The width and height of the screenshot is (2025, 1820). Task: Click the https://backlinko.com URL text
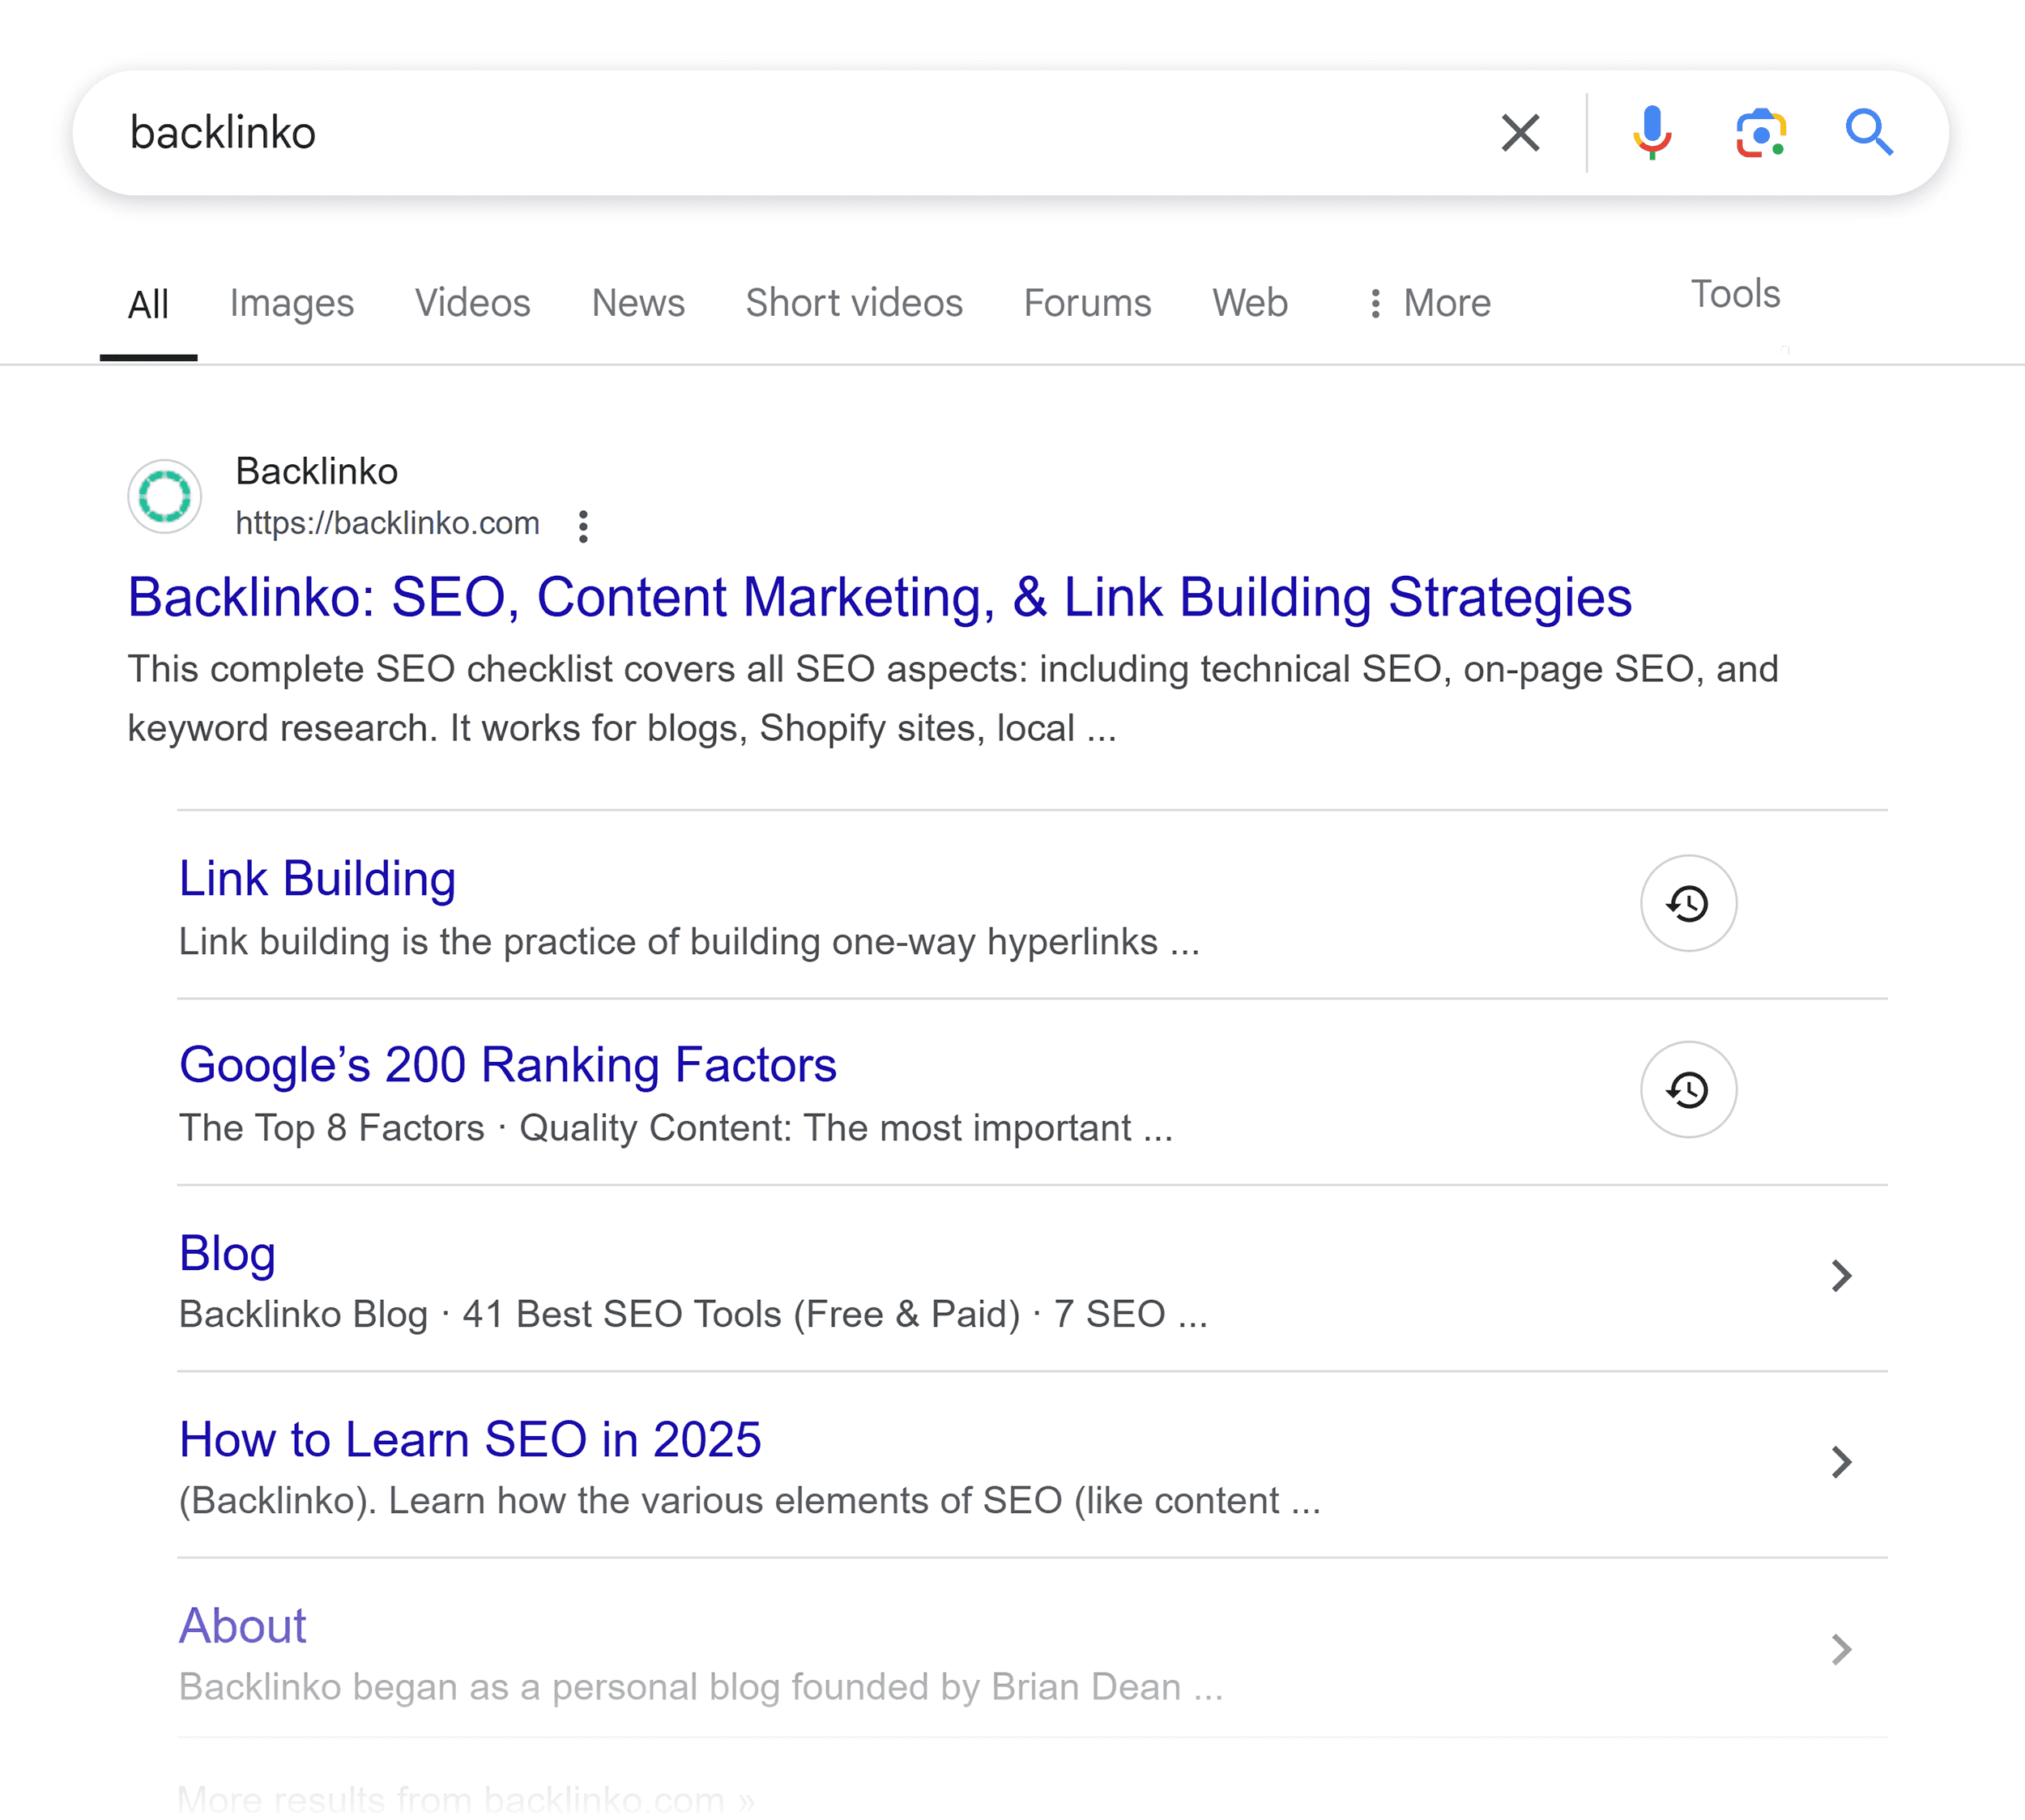387,523
